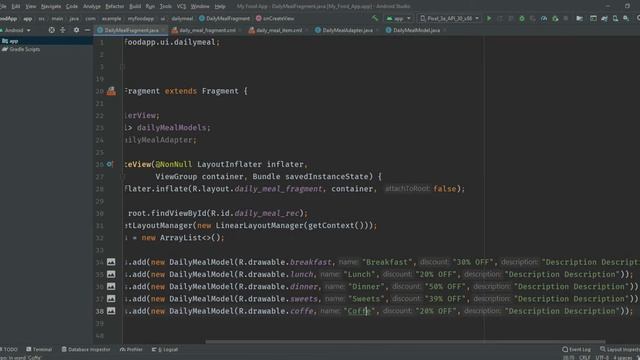Open the Build menu
Image resolution: width=640 pixels, height=360 pixels.
[x=135, y=7]
